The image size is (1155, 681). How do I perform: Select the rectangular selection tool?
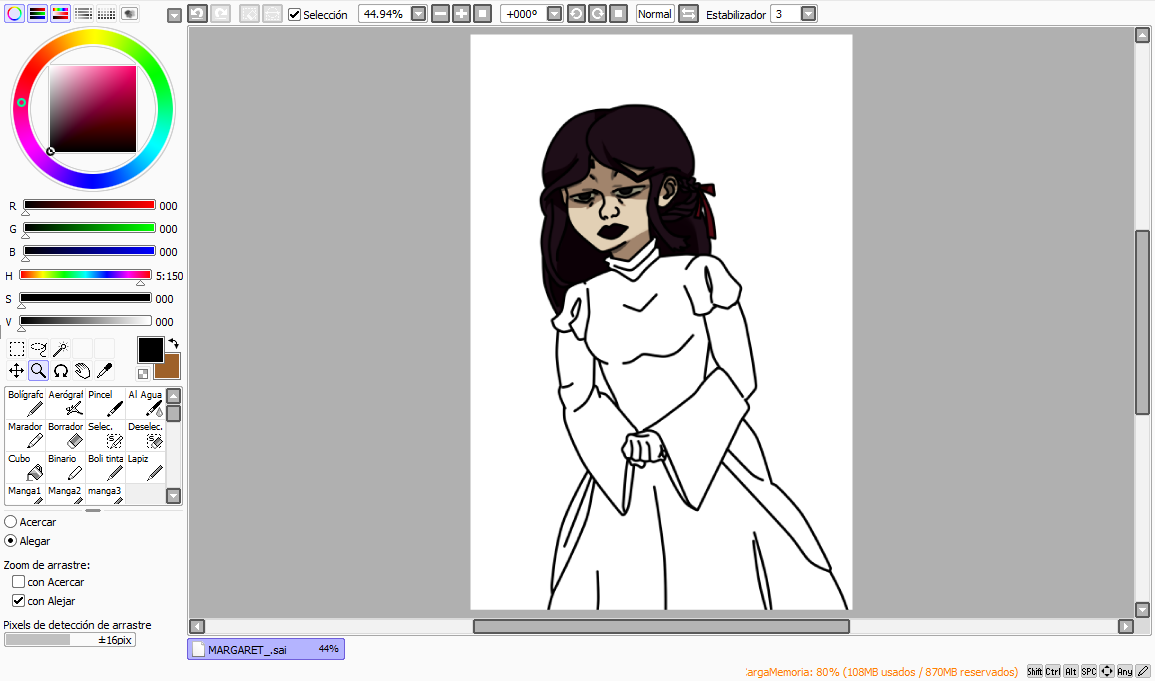click(16, 348)
